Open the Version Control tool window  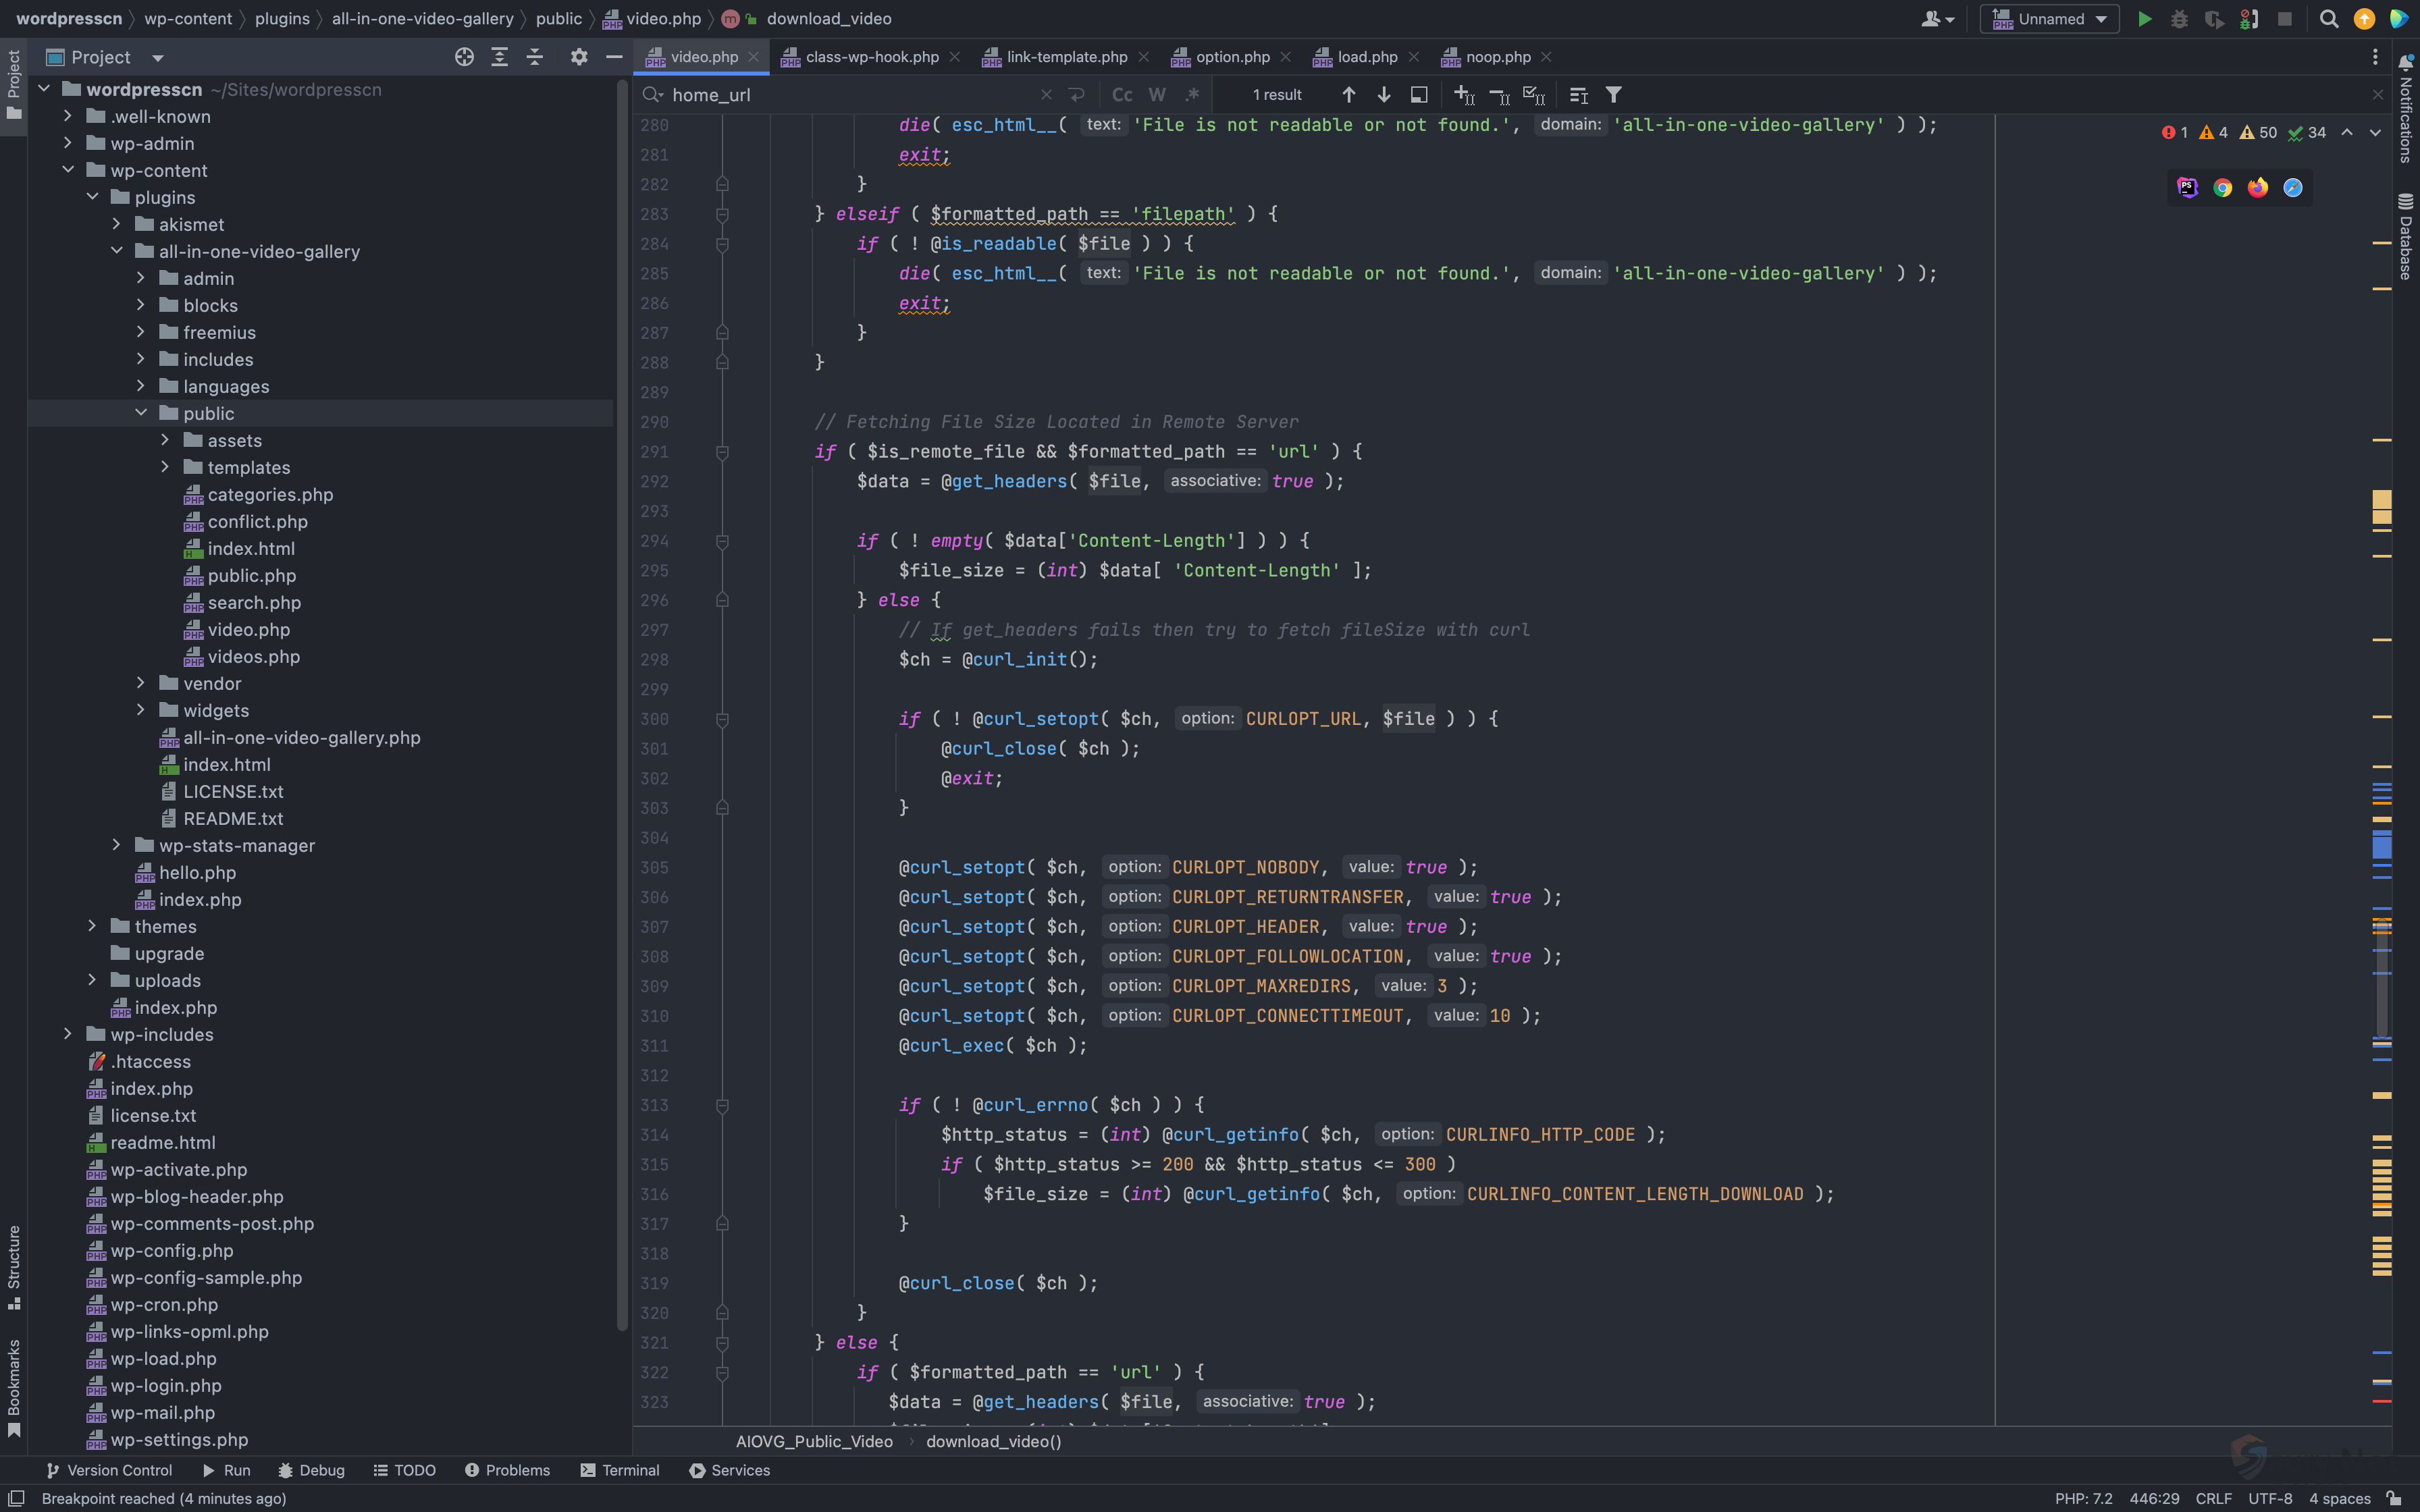click(x=109, y=1470)
